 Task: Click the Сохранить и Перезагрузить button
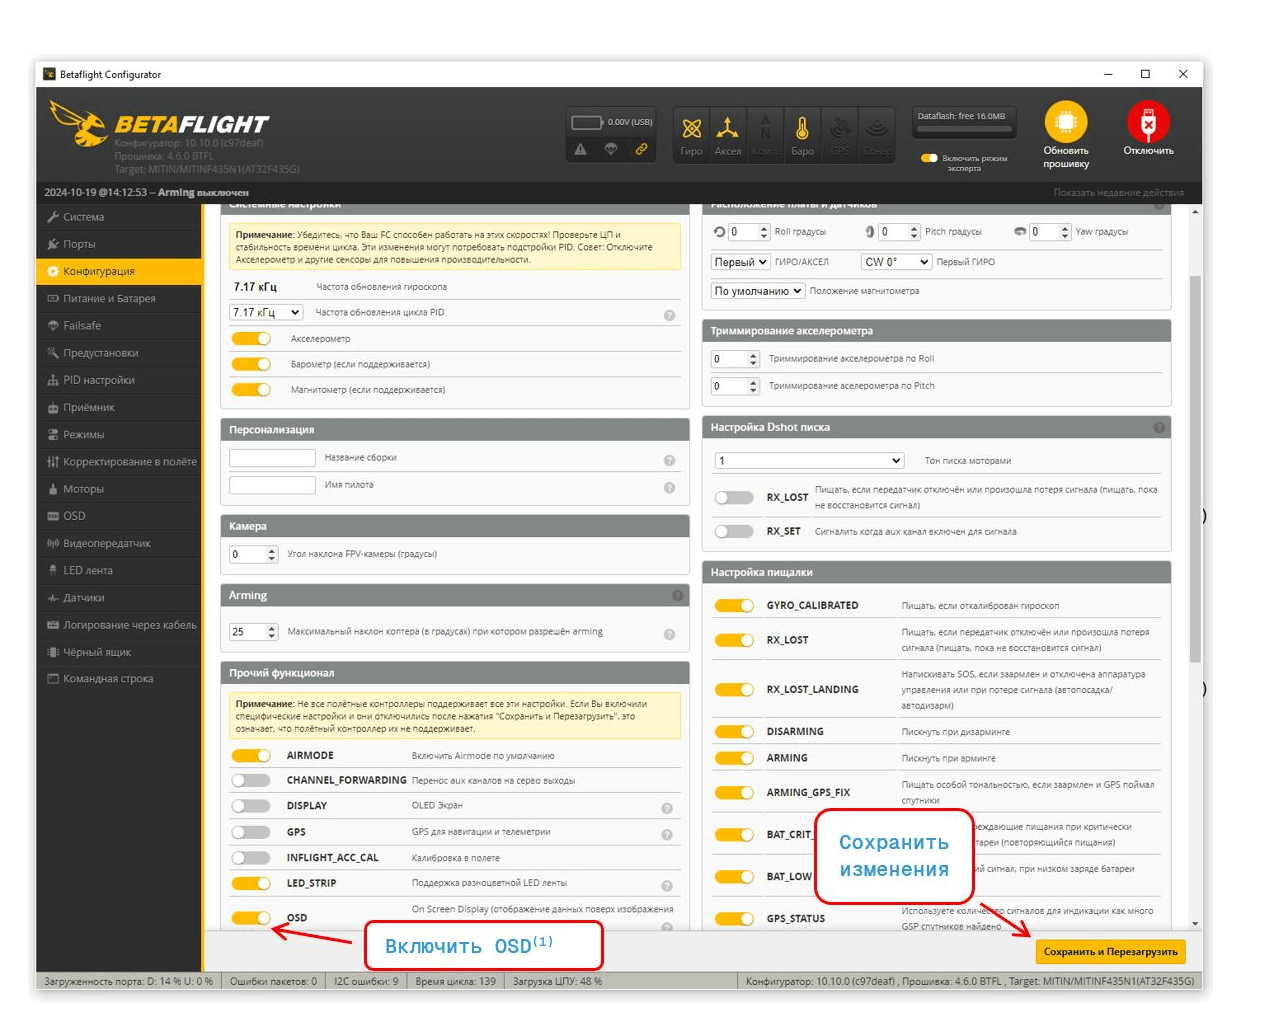coord(1110,952)
